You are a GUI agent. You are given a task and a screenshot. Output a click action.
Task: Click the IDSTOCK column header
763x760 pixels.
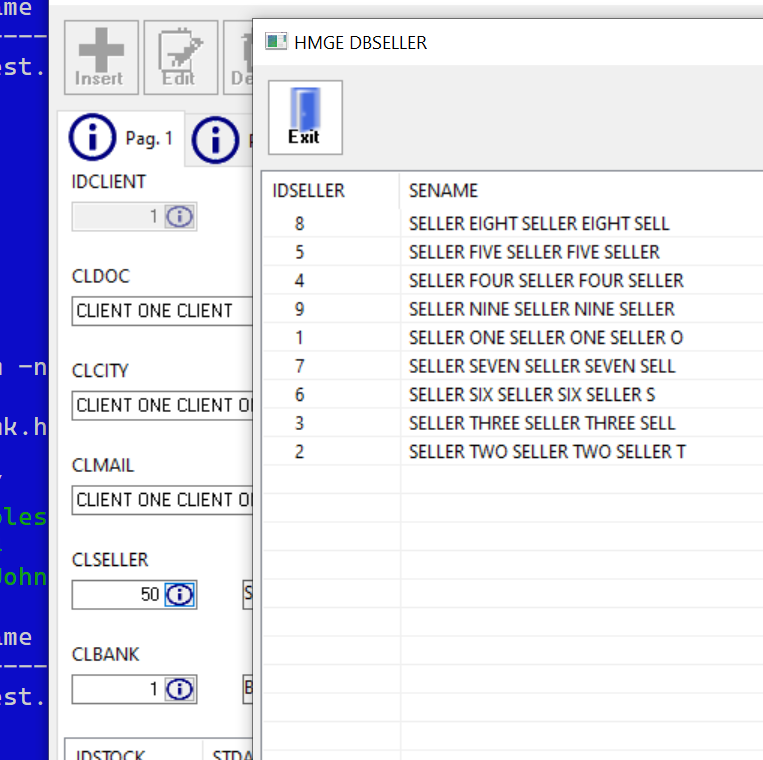pos(133,752)
